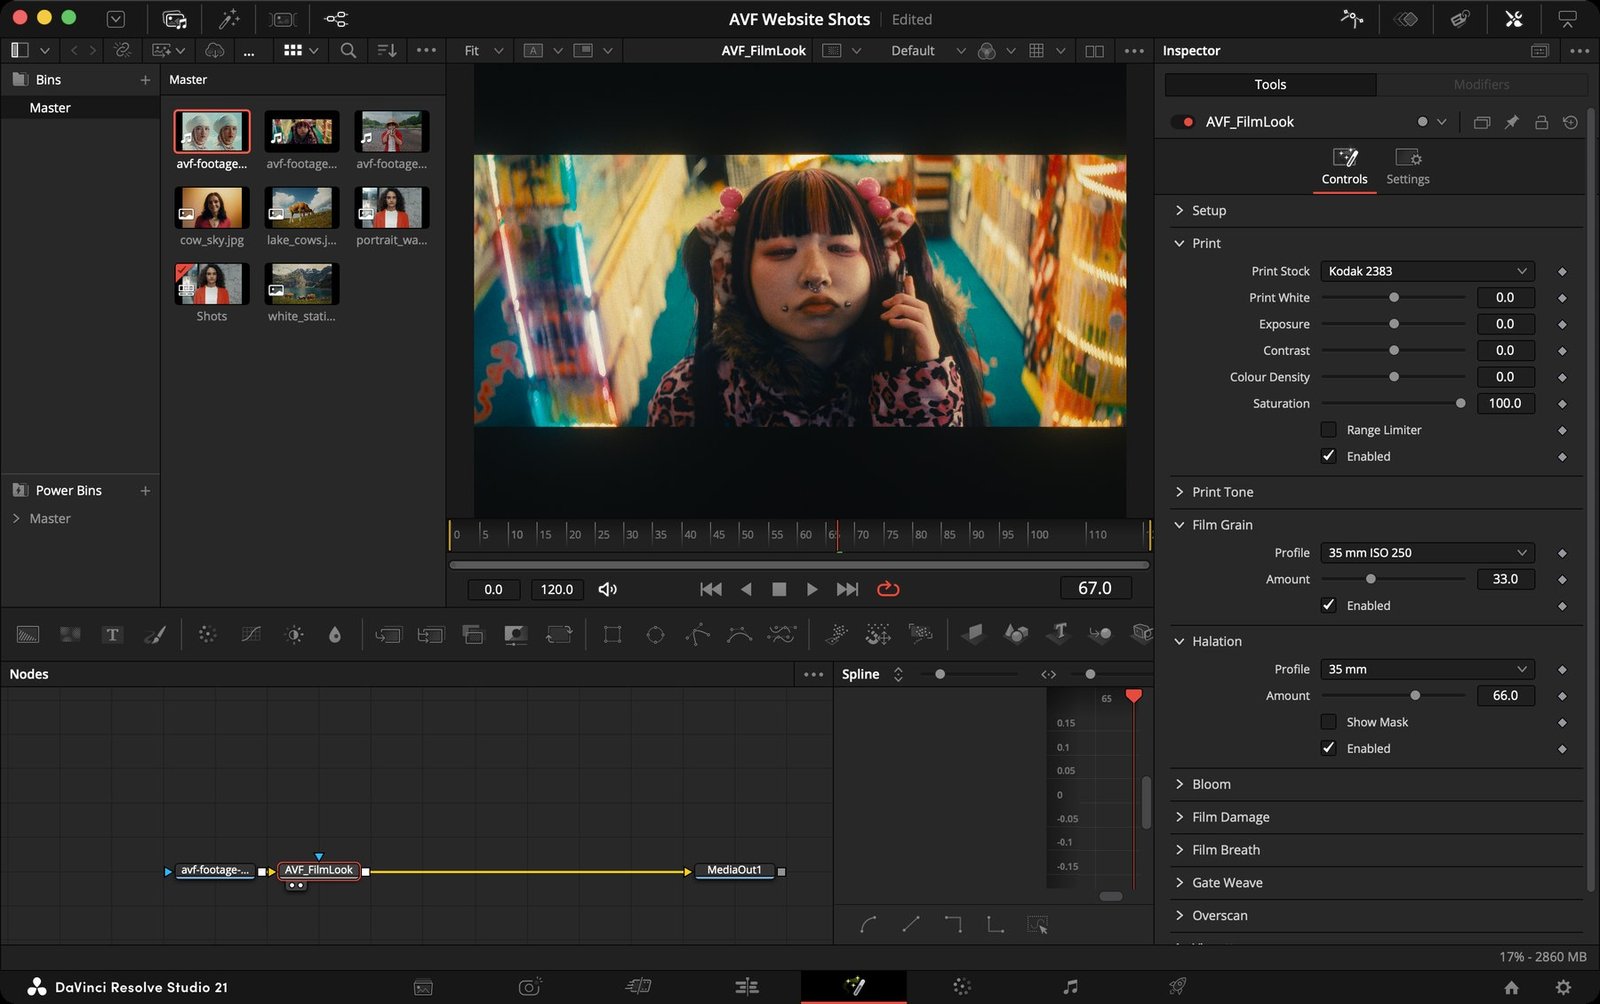
Task: Select the cow_sky.jpg thumbnail
Action: (x=212, y=208)
